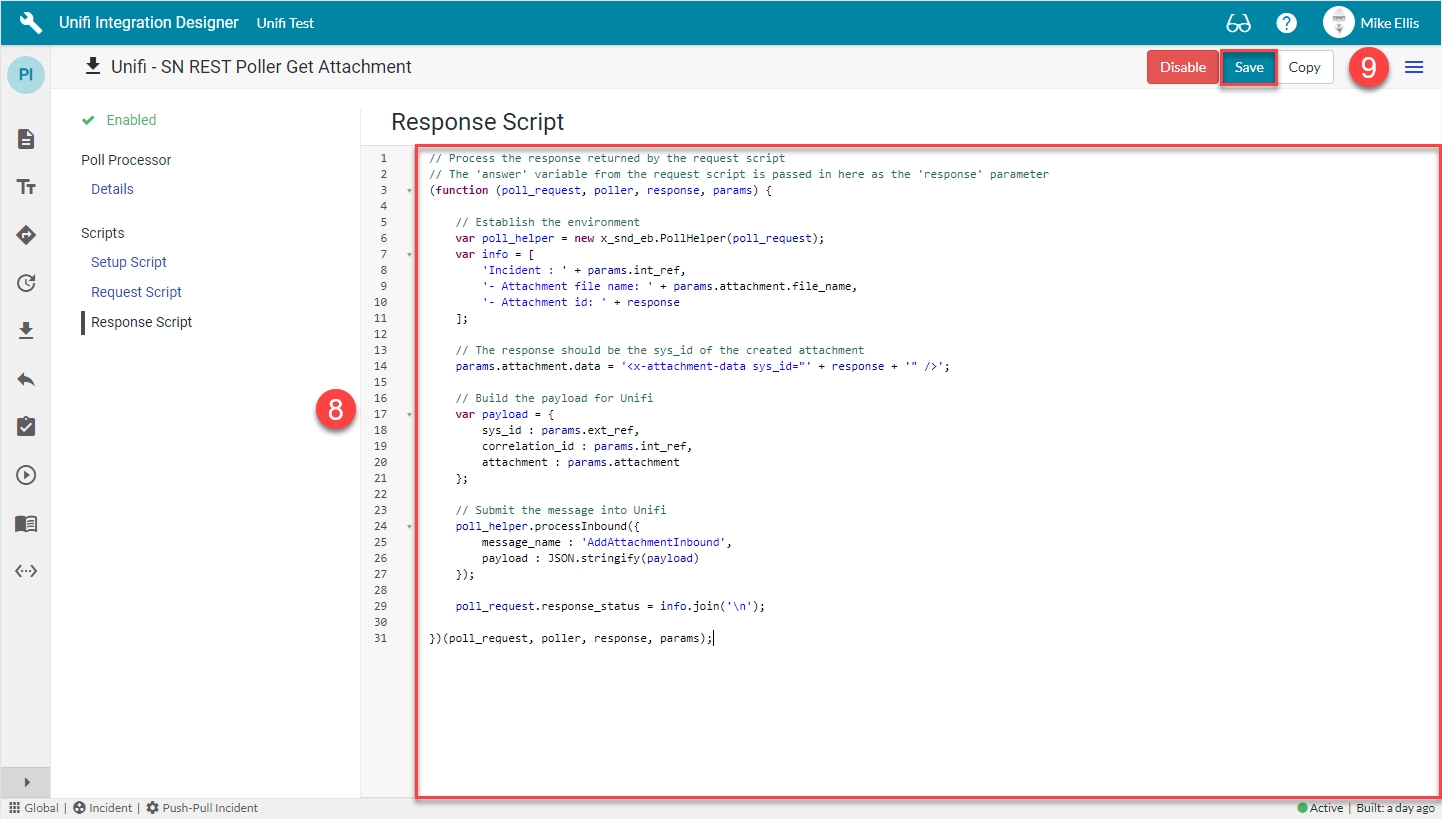Collapse the payload fold arrow on line 17
This screenshot has width=1442, height=819.
[409, 414]
